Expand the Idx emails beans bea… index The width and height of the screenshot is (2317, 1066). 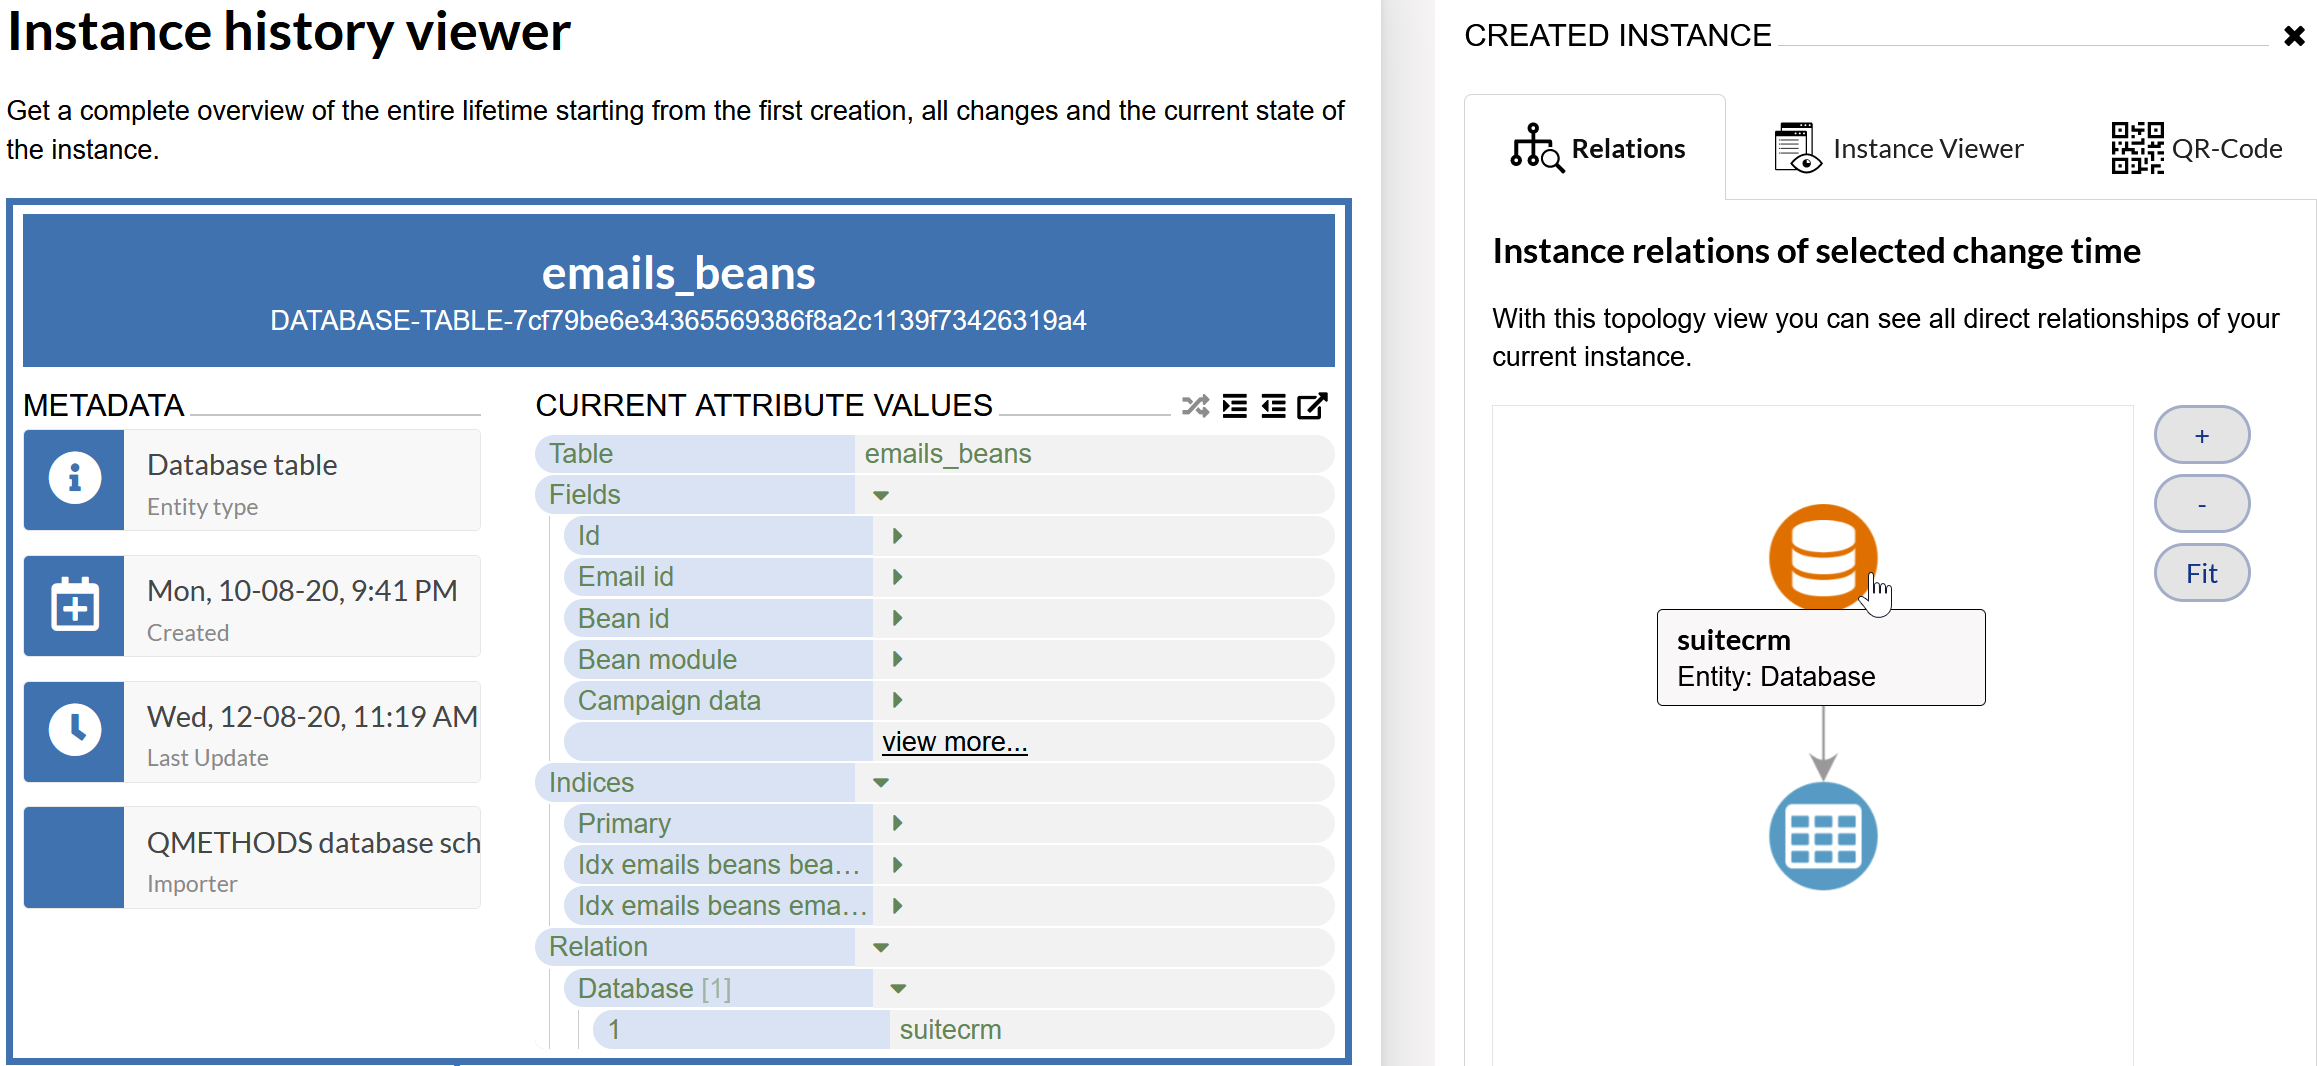pyautogui.click(x=897, y=865)
